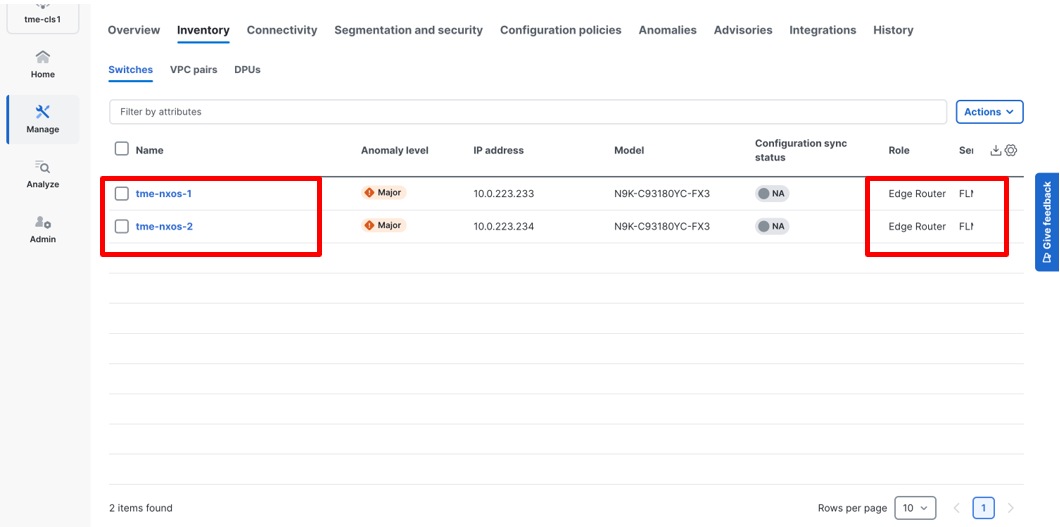Switch to the History tab
1060x527 pixels.
(893, 30)
